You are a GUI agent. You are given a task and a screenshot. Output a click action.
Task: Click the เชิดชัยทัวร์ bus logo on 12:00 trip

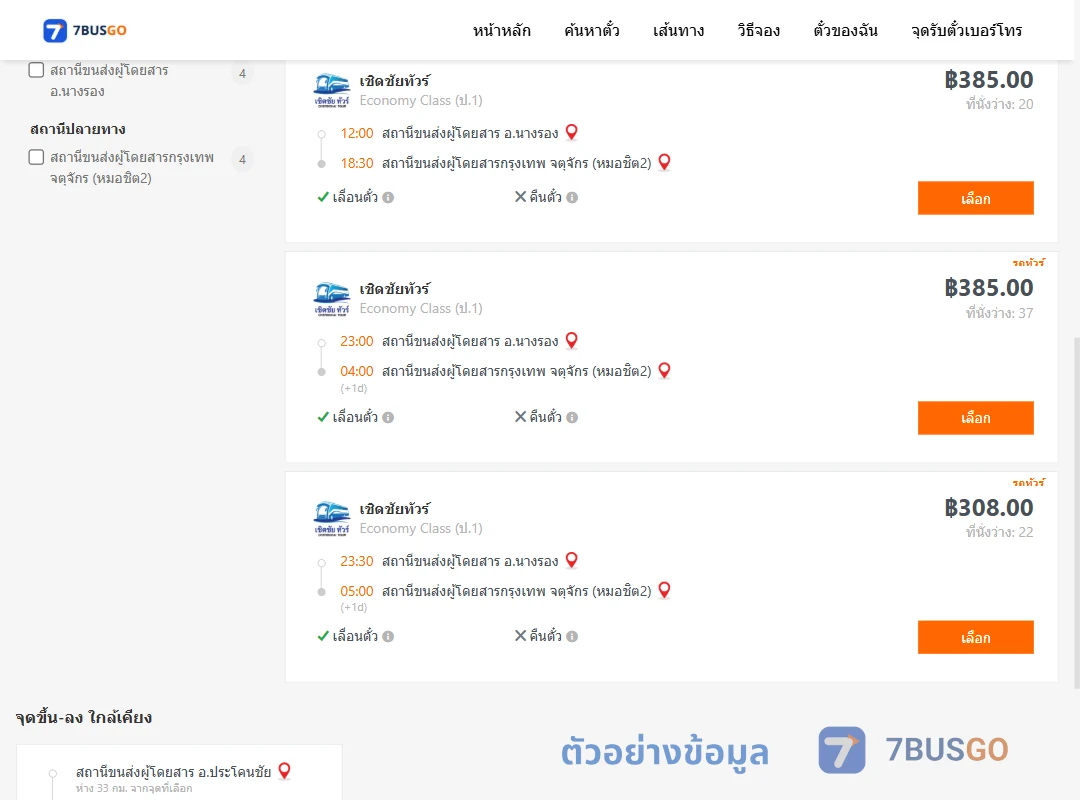point(332,90)
